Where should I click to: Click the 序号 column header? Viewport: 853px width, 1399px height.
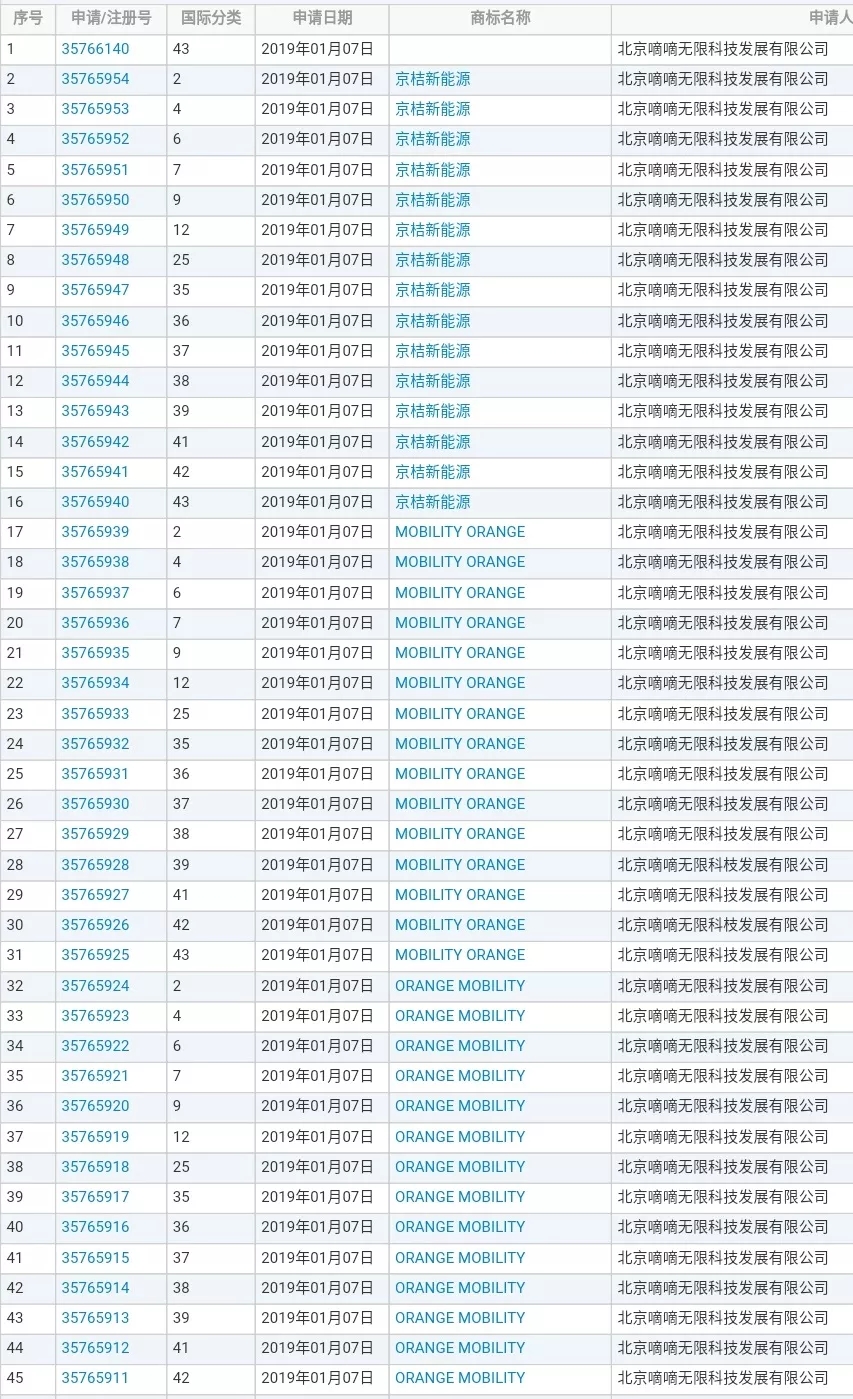[x=27, y=18]
